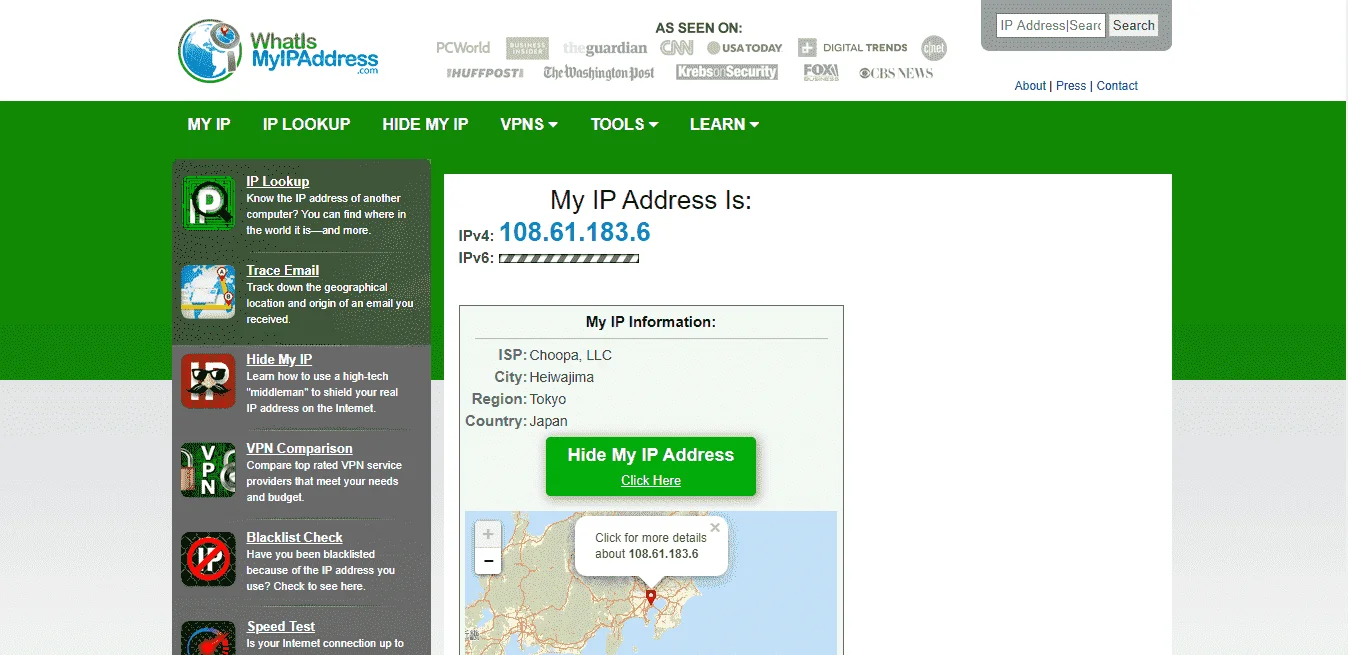This screenshot has height=655, width=1348.
Task: Open the Speed Test sidebar title link
Action: point(281,626)
